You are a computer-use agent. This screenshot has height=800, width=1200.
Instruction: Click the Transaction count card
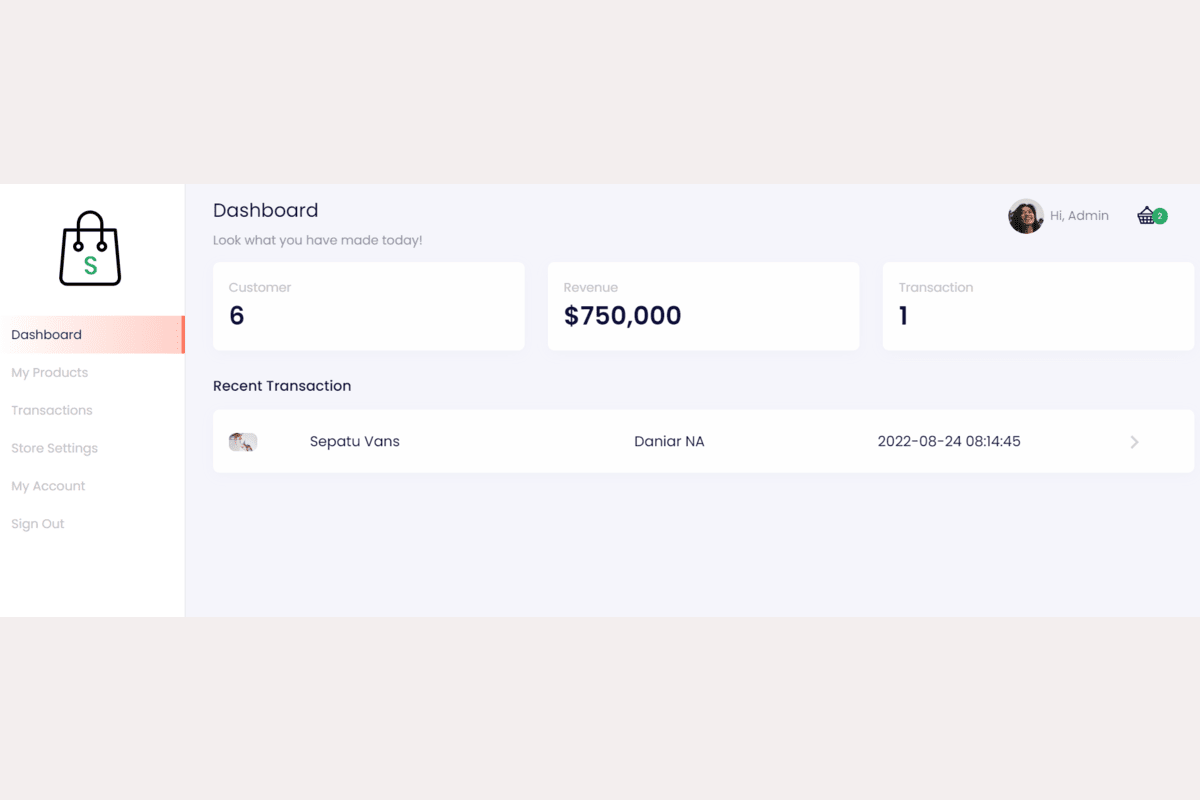tap(1037, 306)
